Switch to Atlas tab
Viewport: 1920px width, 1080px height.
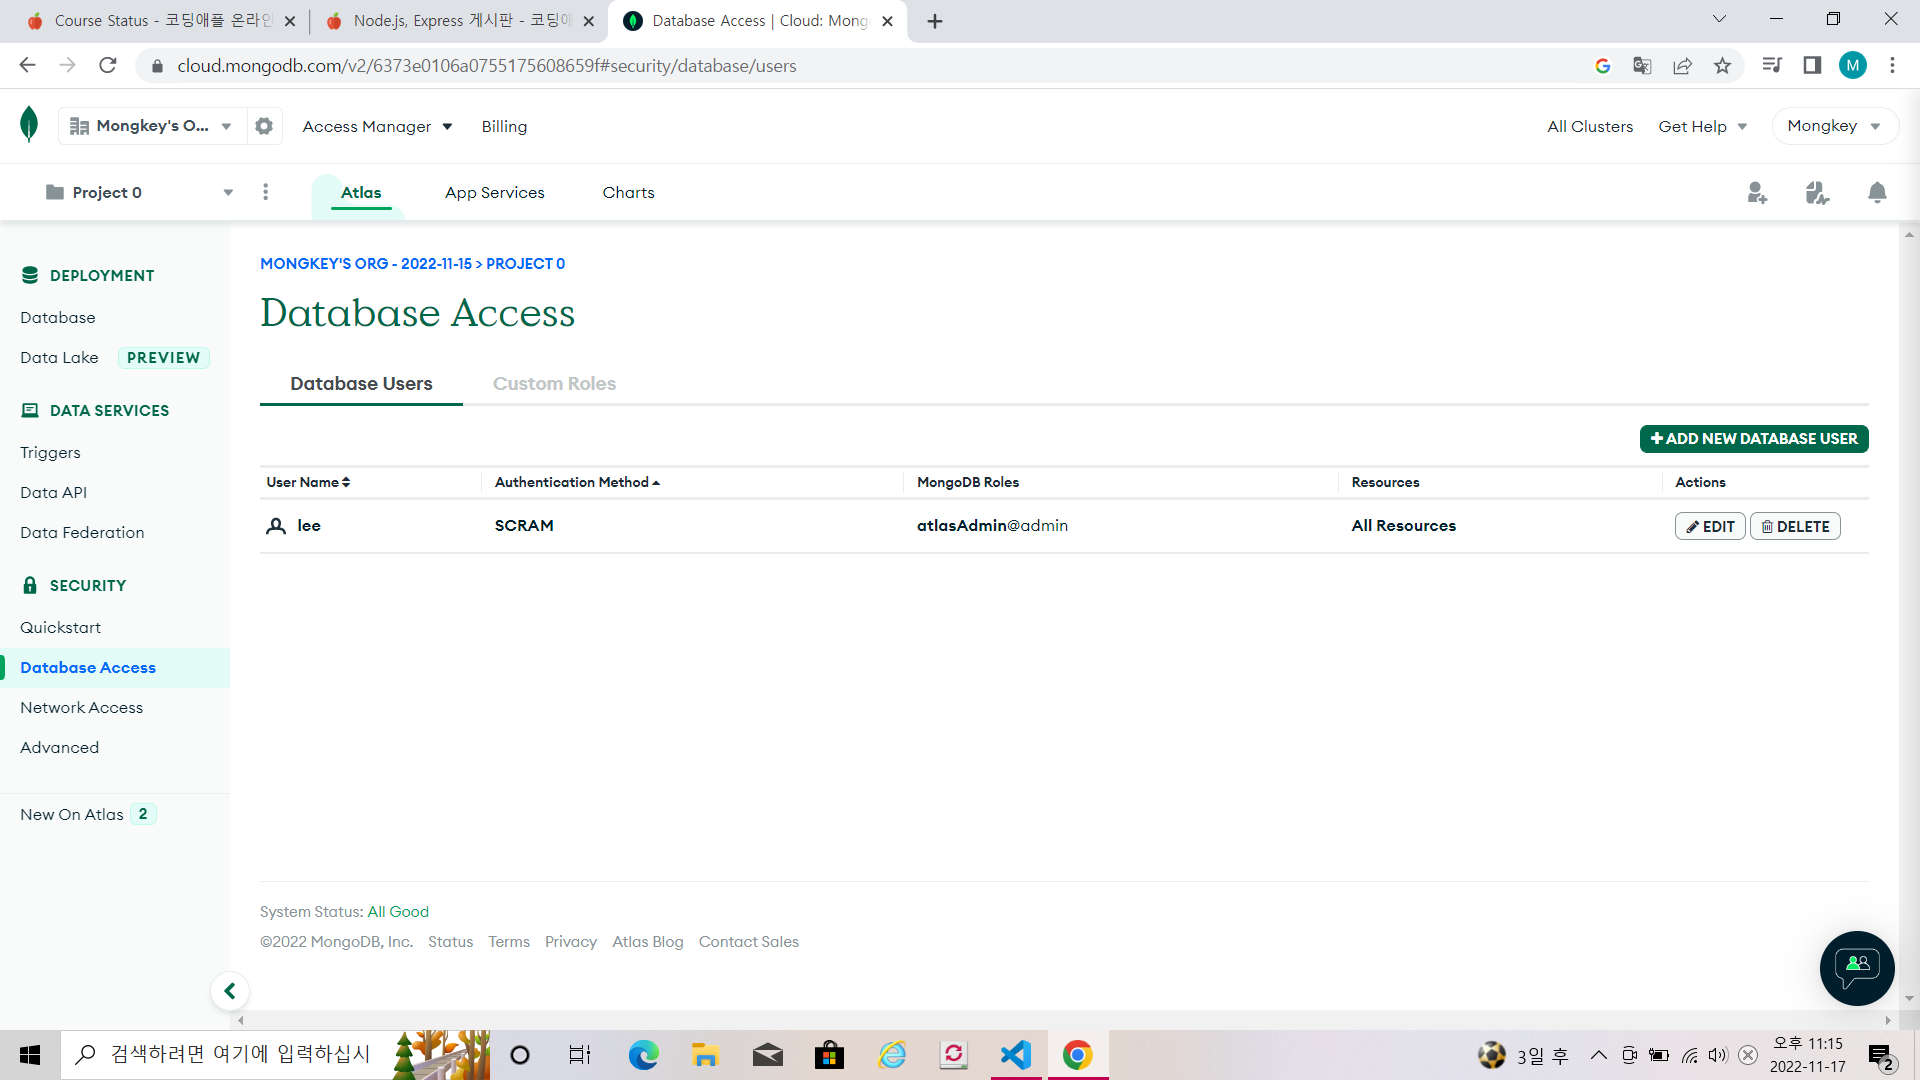click(x=361, y=192)
